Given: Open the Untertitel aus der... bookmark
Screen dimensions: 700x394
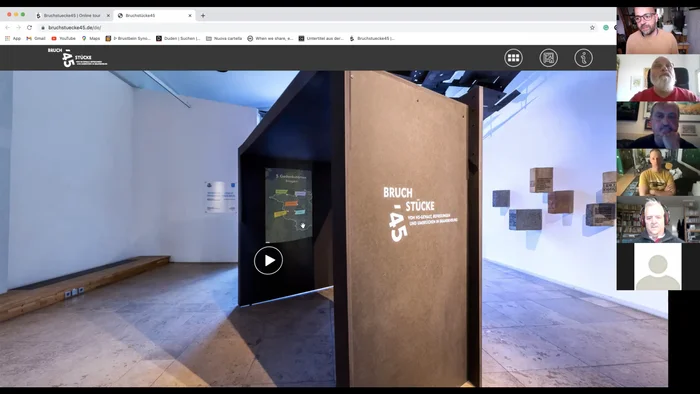Looking at the screenshot, I should coord(321,38).
